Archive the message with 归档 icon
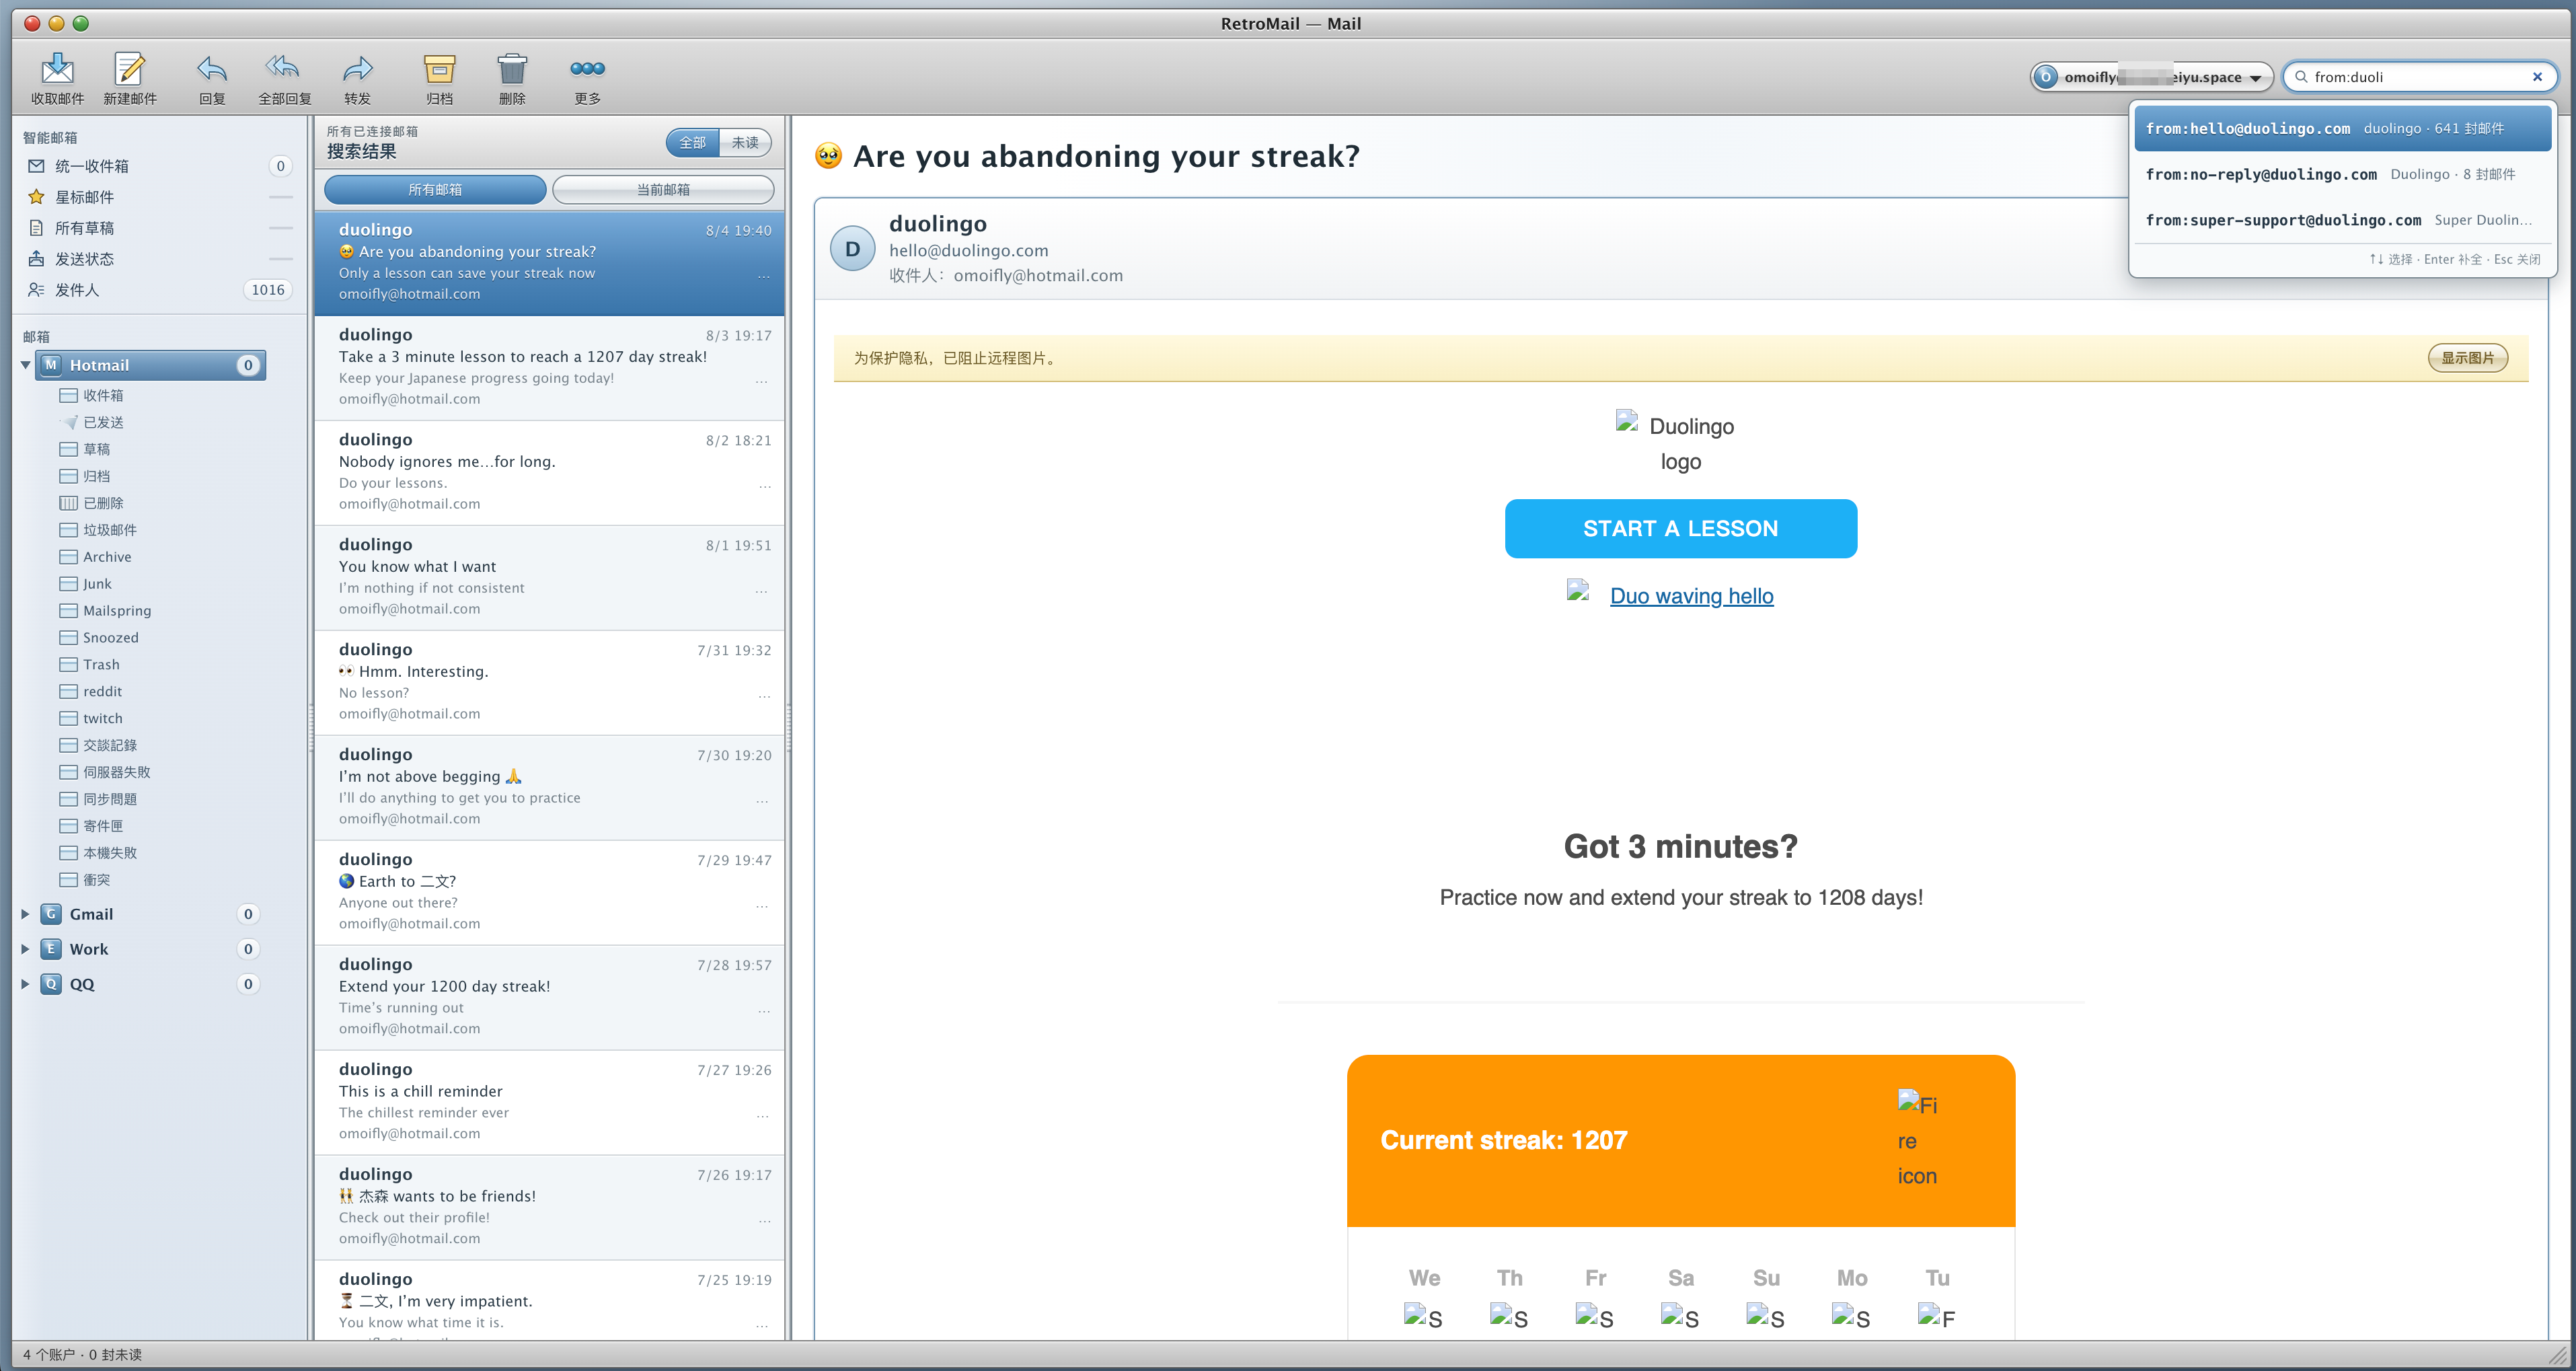 coord(439,68)
